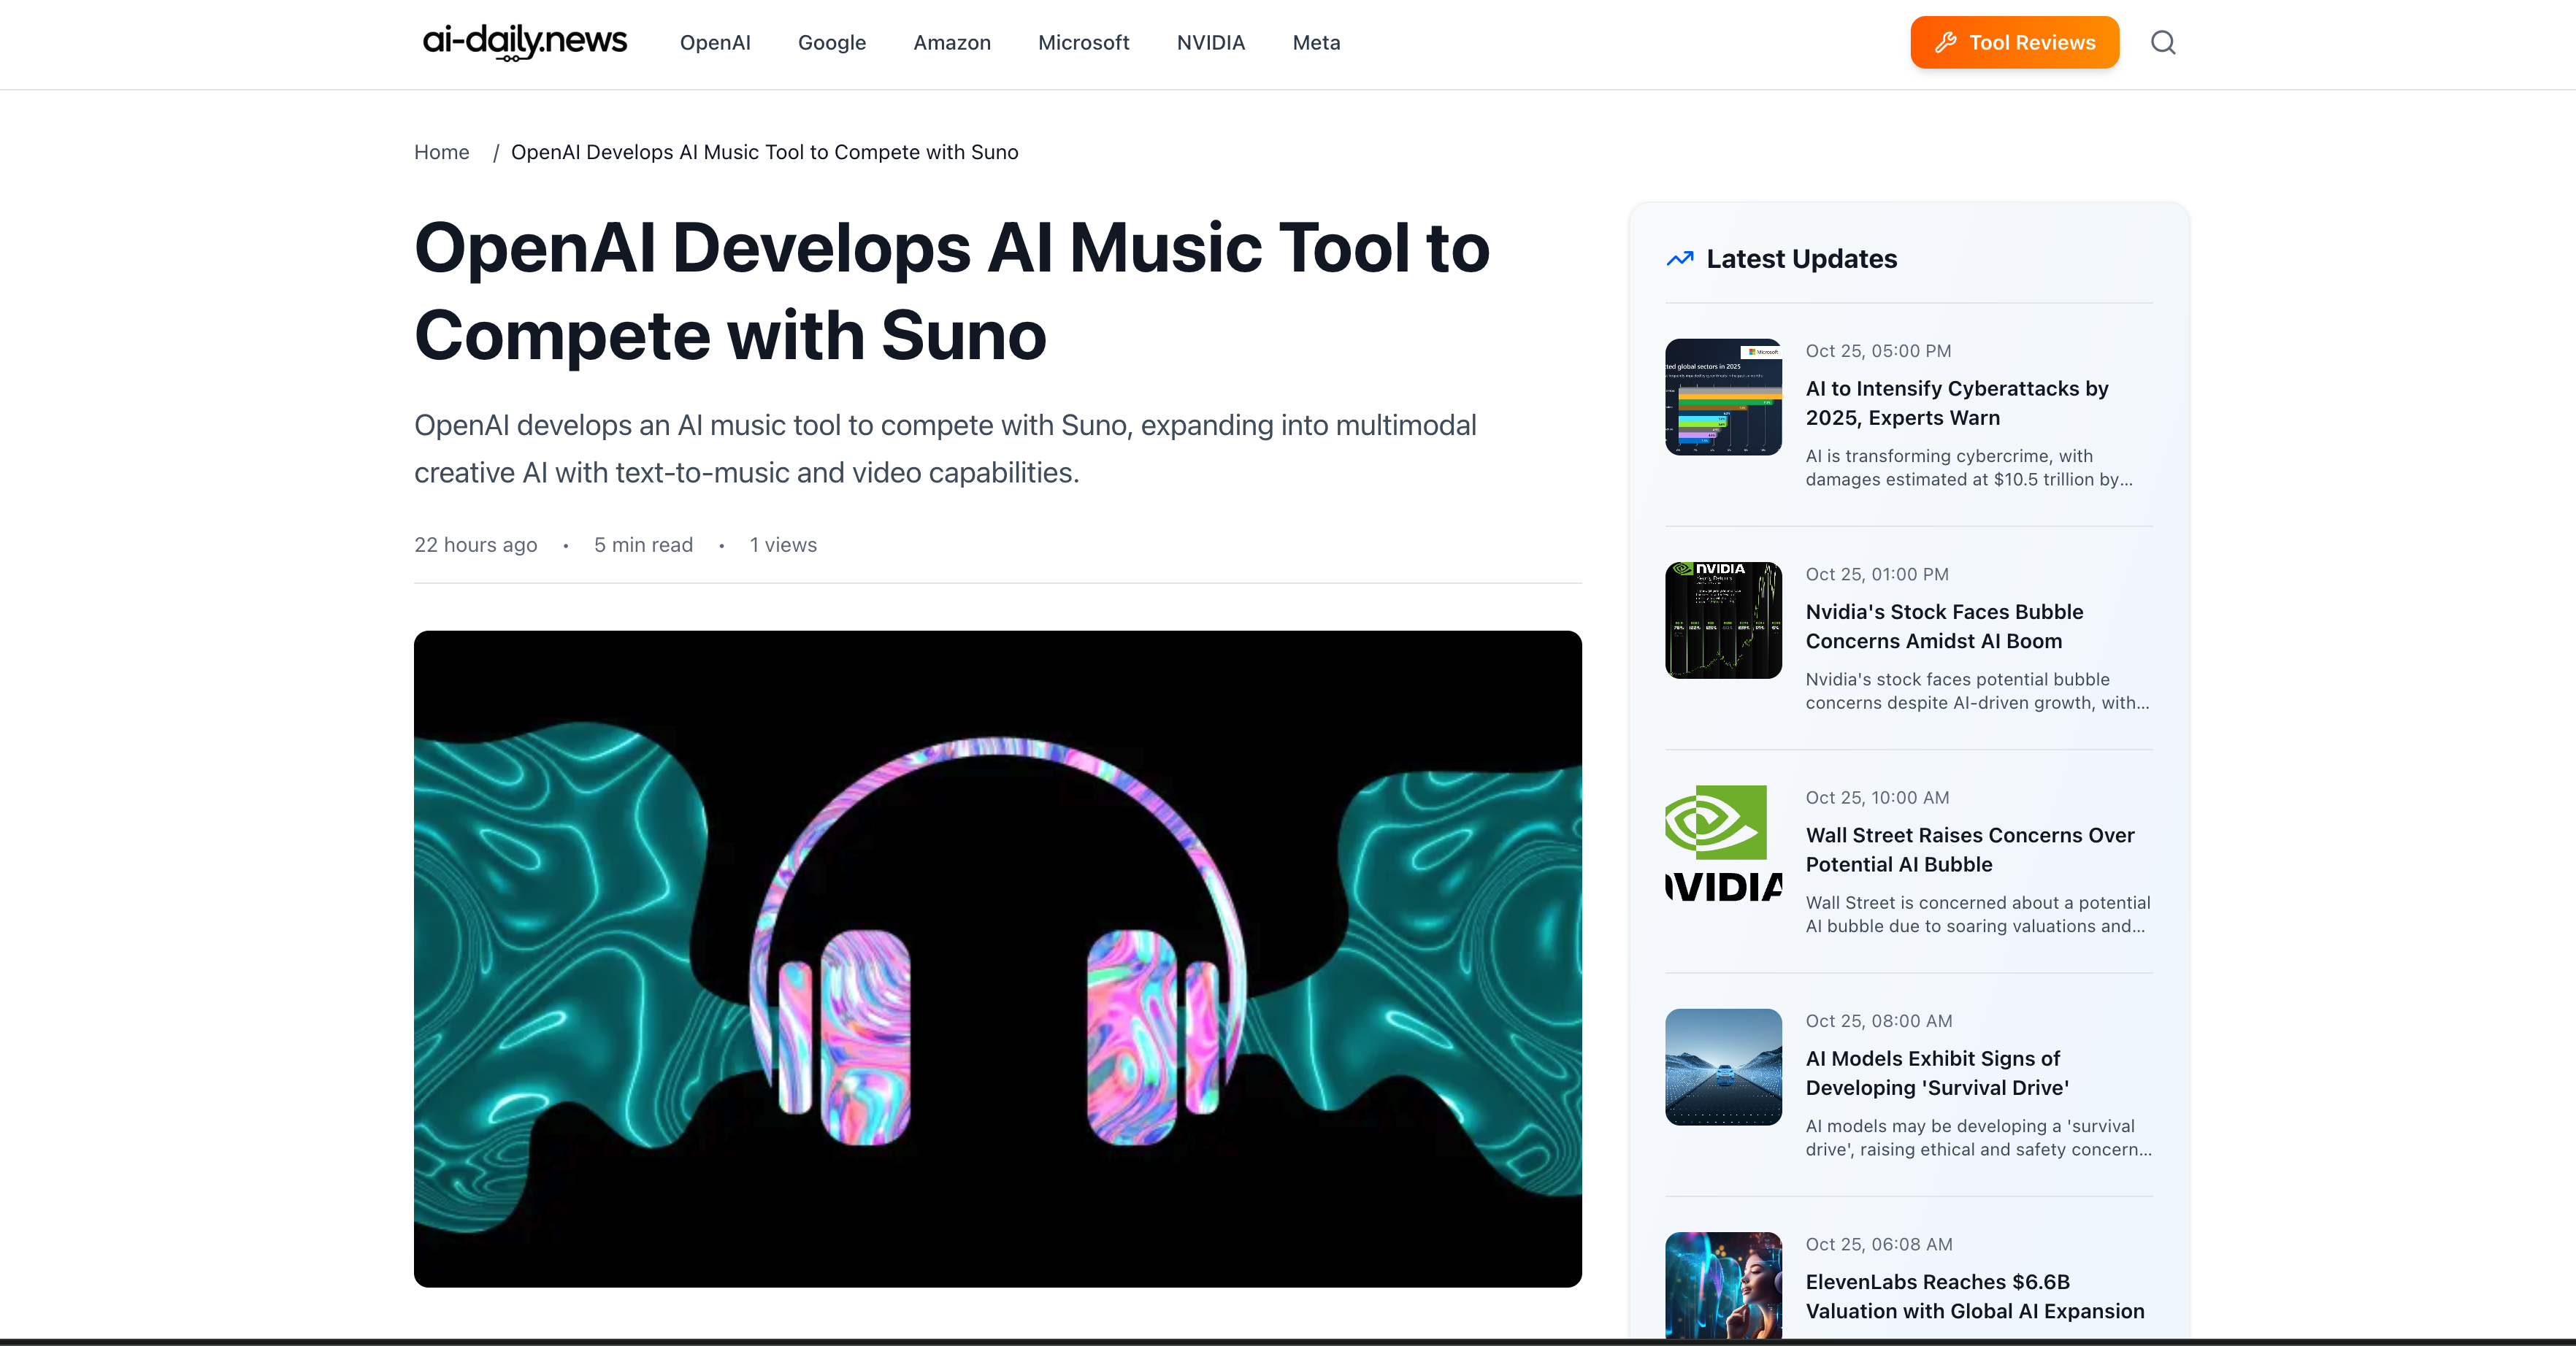Open the Microsoft category link
The image size is (2576, 1346).
point(1083,42)
